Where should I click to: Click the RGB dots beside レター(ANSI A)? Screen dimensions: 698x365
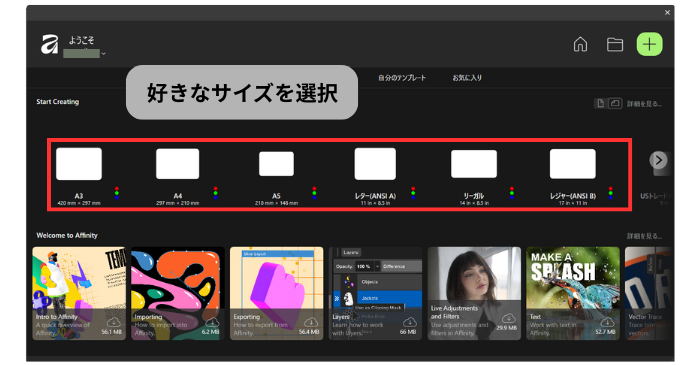[x=413, y=193]
